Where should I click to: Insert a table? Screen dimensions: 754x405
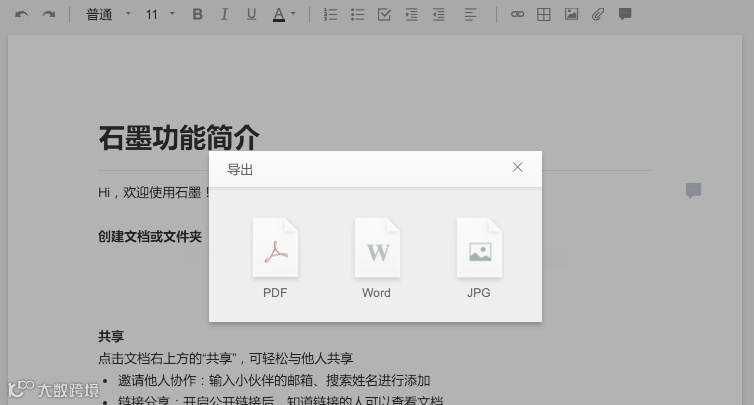pyautogui.click(x=544, y=14)
